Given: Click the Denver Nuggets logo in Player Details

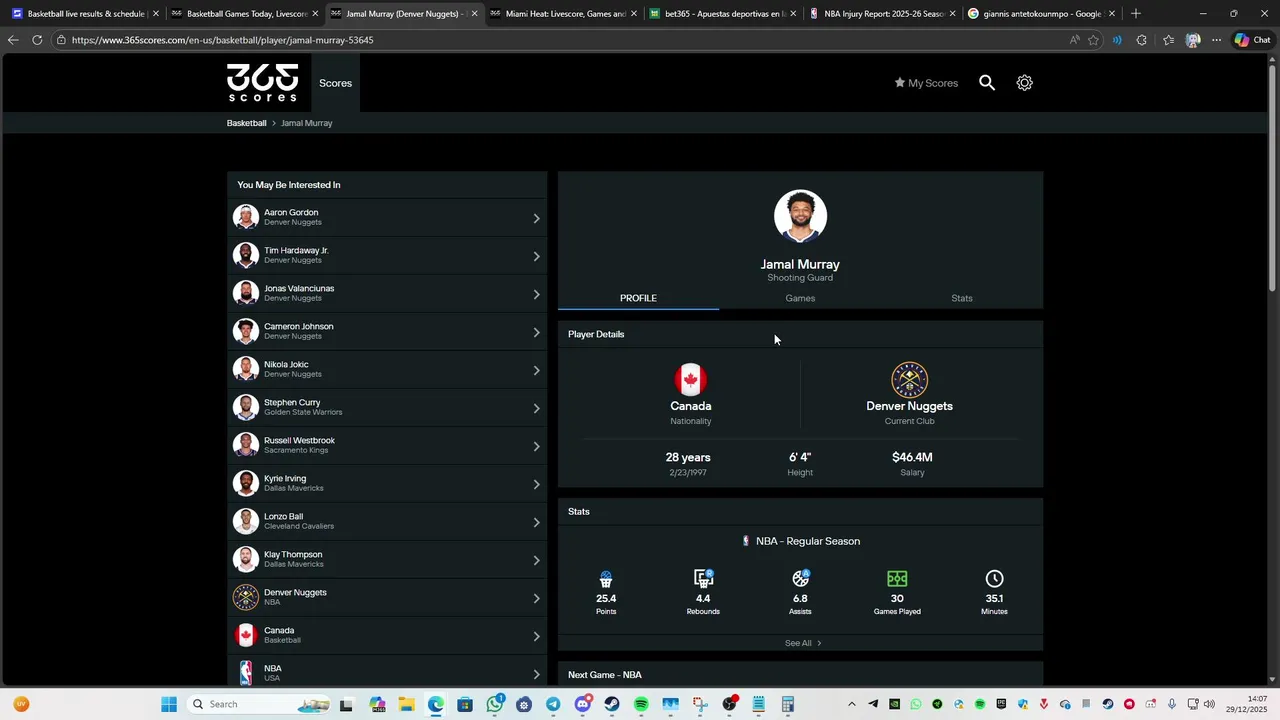Looking at the screenshot, I should 909,380.
